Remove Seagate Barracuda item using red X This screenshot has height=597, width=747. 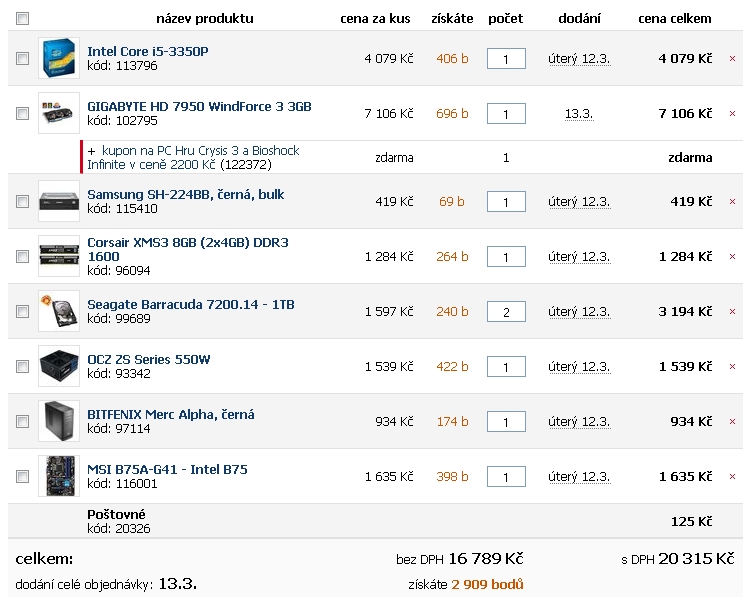[732, 312]
